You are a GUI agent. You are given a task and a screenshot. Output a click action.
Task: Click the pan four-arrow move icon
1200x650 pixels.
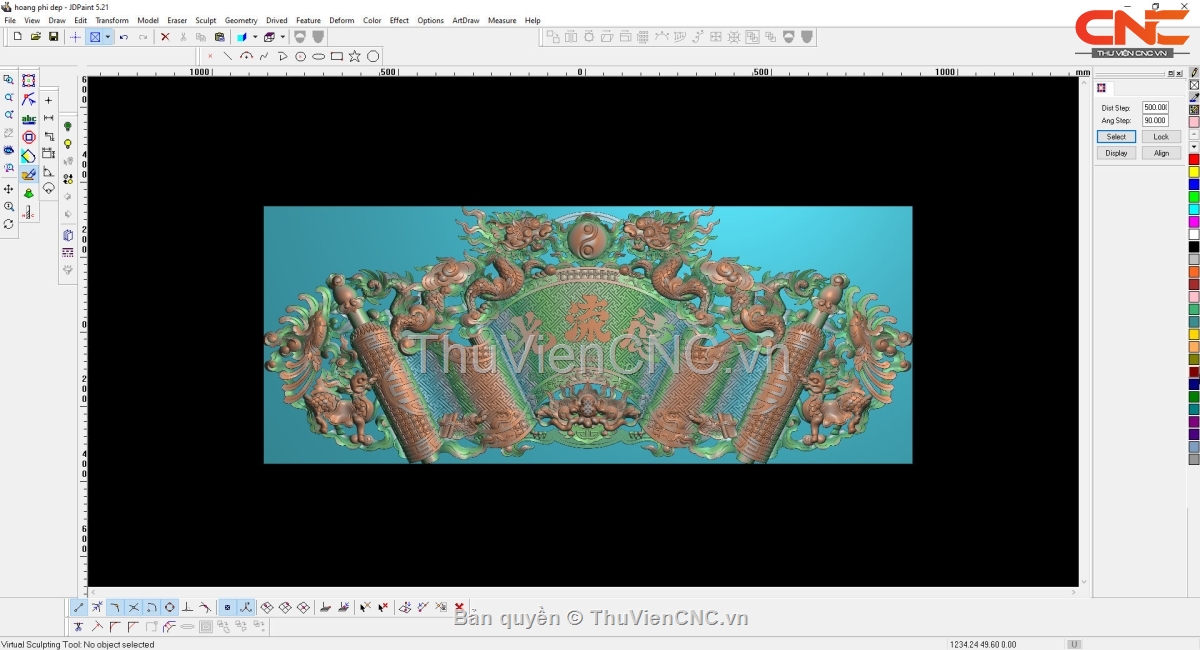(x=9, y=189)
